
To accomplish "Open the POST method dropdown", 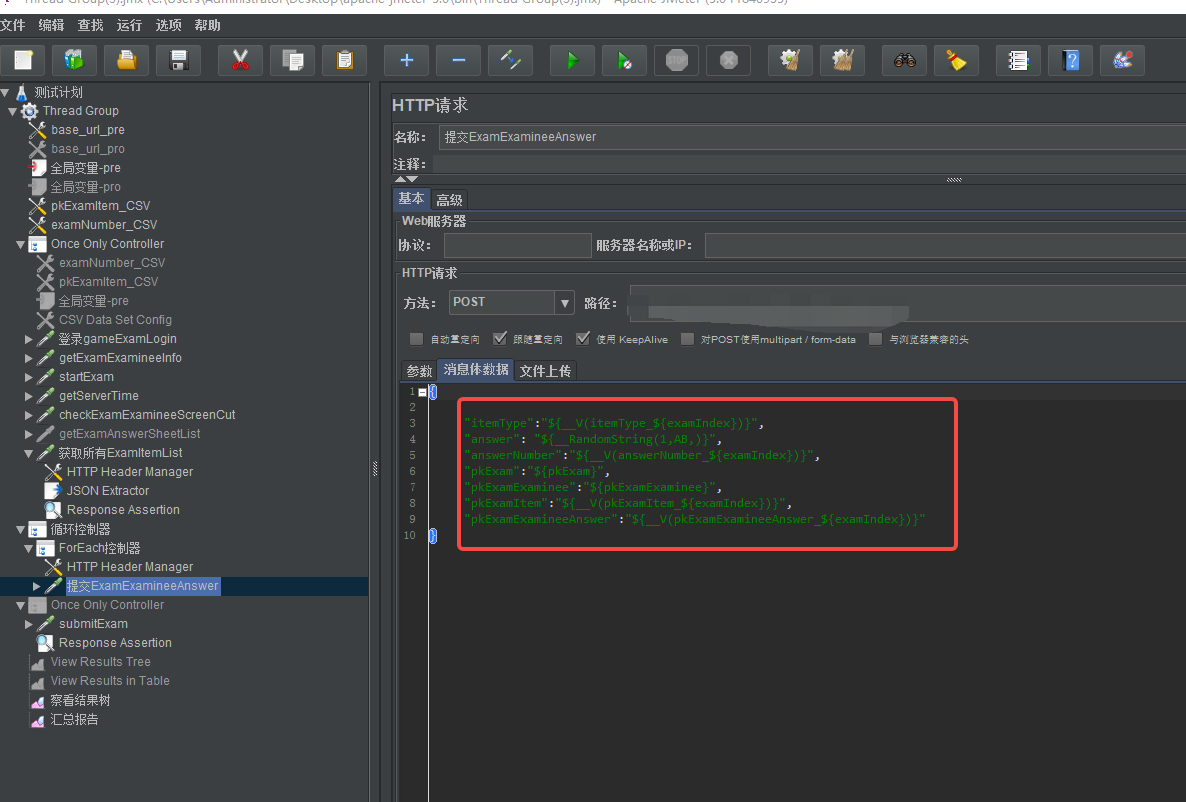I will click(564, 303).
